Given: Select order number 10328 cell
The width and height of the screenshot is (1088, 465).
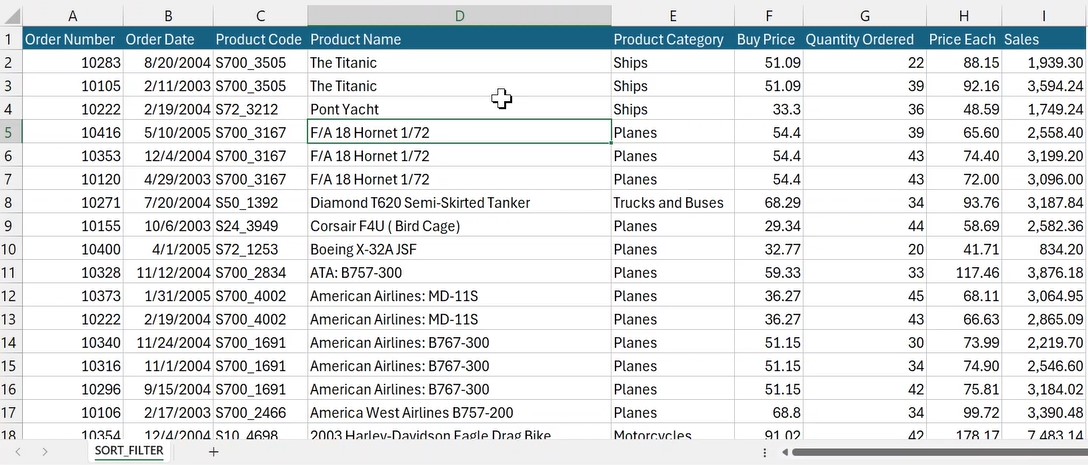Looking at the screenshot, I should [x=72, y=272].
